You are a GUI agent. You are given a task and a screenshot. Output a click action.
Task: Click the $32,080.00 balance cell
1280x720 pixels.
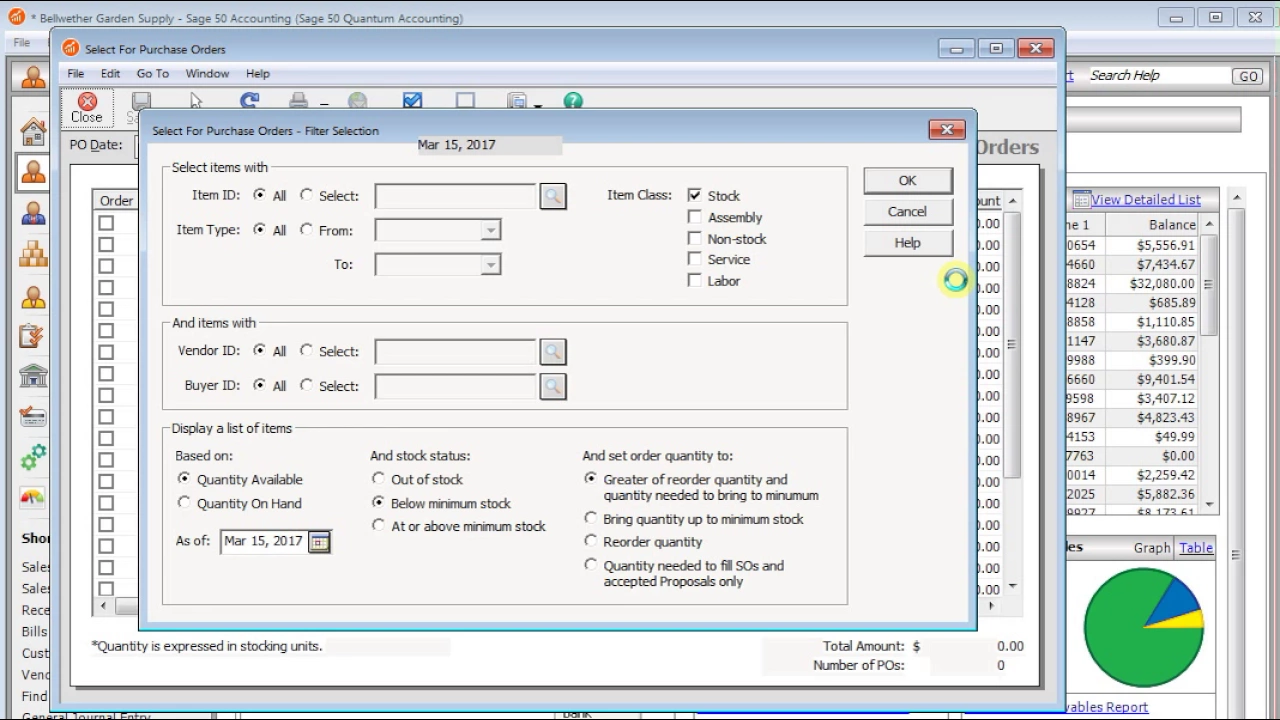click(1162, 284)
